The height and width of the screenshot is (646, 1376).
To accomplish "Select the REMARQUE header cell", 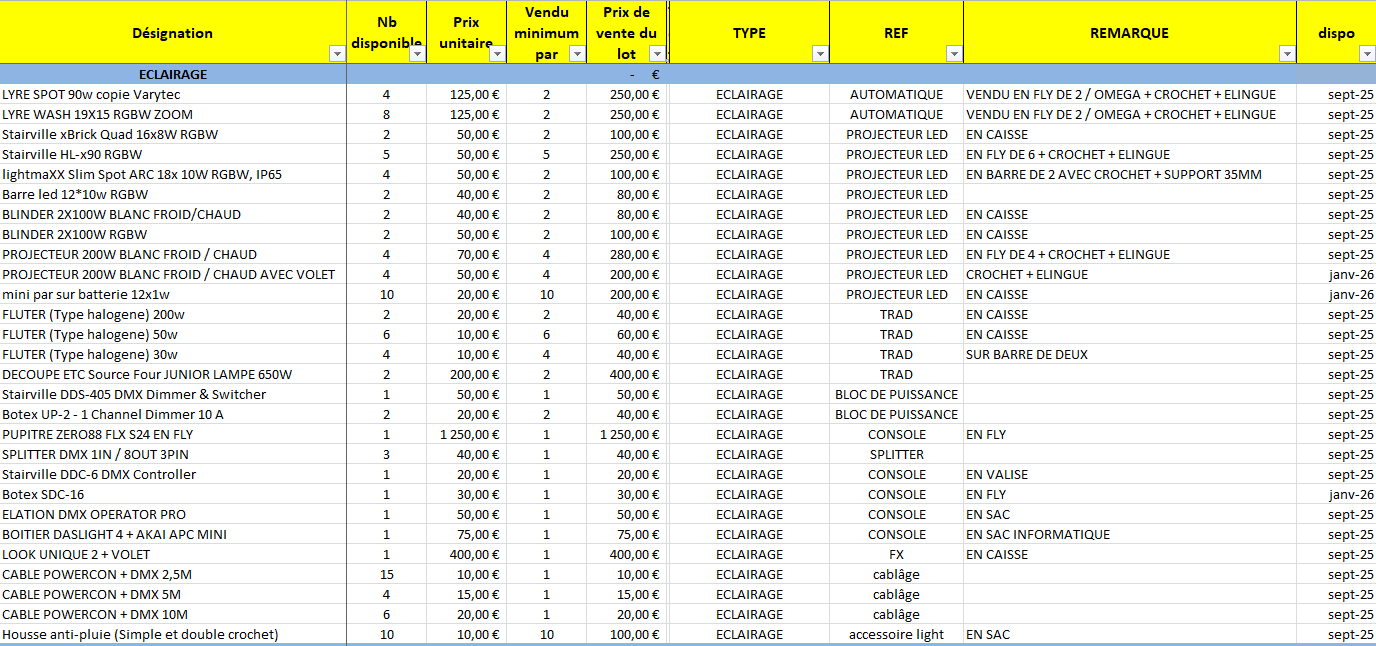I will click(x=1130, y=32).
